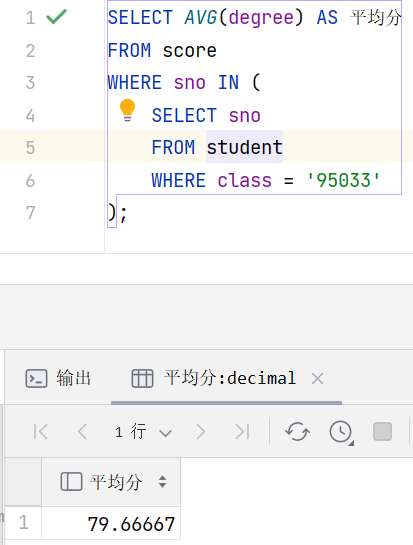Viewport: 413px width, 545px height.
Task: Go to previous page of results
Action: [x=82, y=432]
